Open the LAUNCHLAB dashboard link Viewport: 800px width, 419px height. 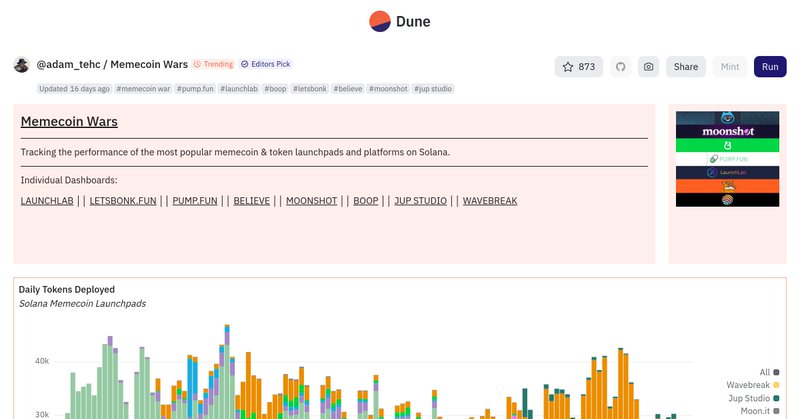coord(47,201)
